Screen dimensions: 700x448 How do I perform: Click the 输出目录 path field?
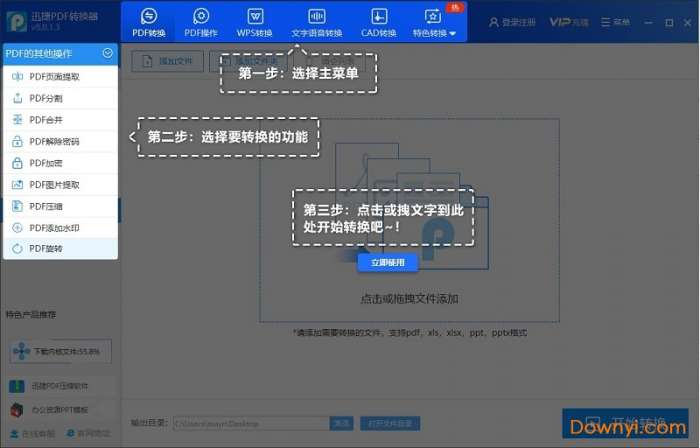(251, 423)
